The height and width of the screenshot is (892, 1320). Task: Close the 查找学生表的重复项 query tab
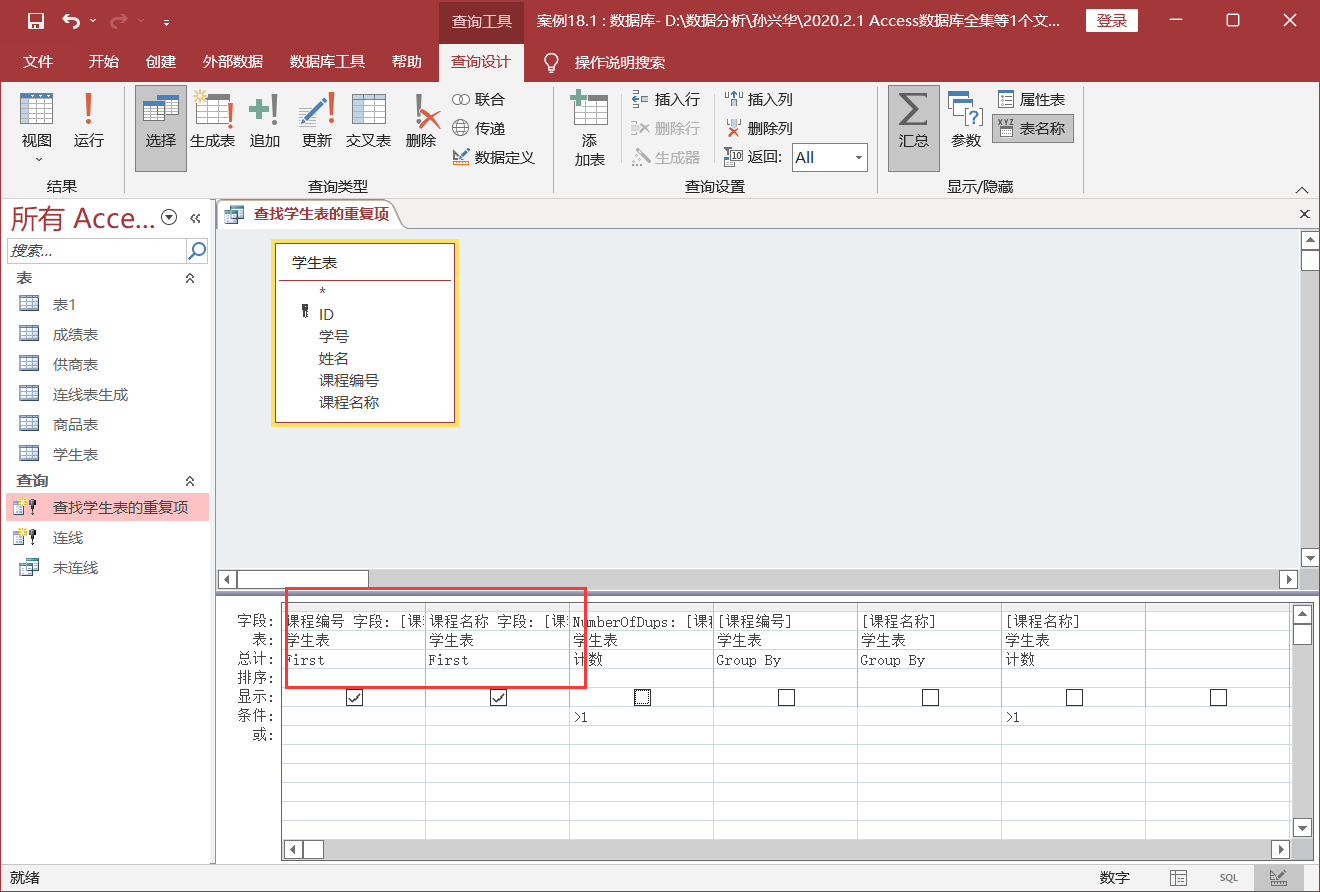1304,214
